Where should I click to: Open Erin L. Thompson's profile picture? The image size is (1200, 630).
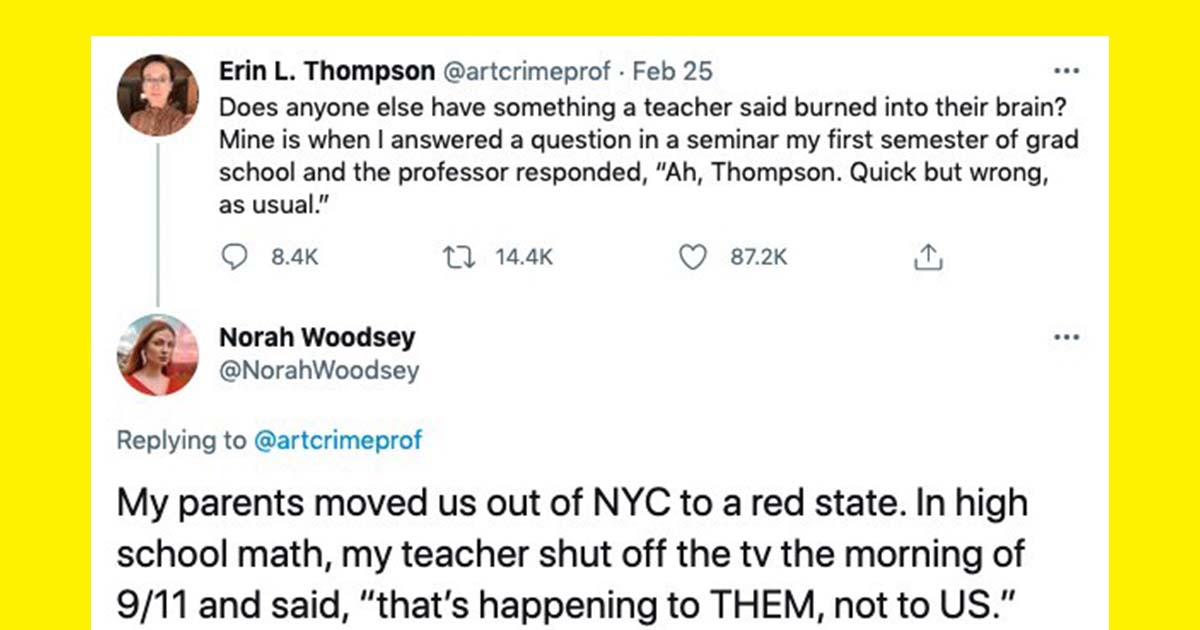pyautogui.click(x=158, y=95)
